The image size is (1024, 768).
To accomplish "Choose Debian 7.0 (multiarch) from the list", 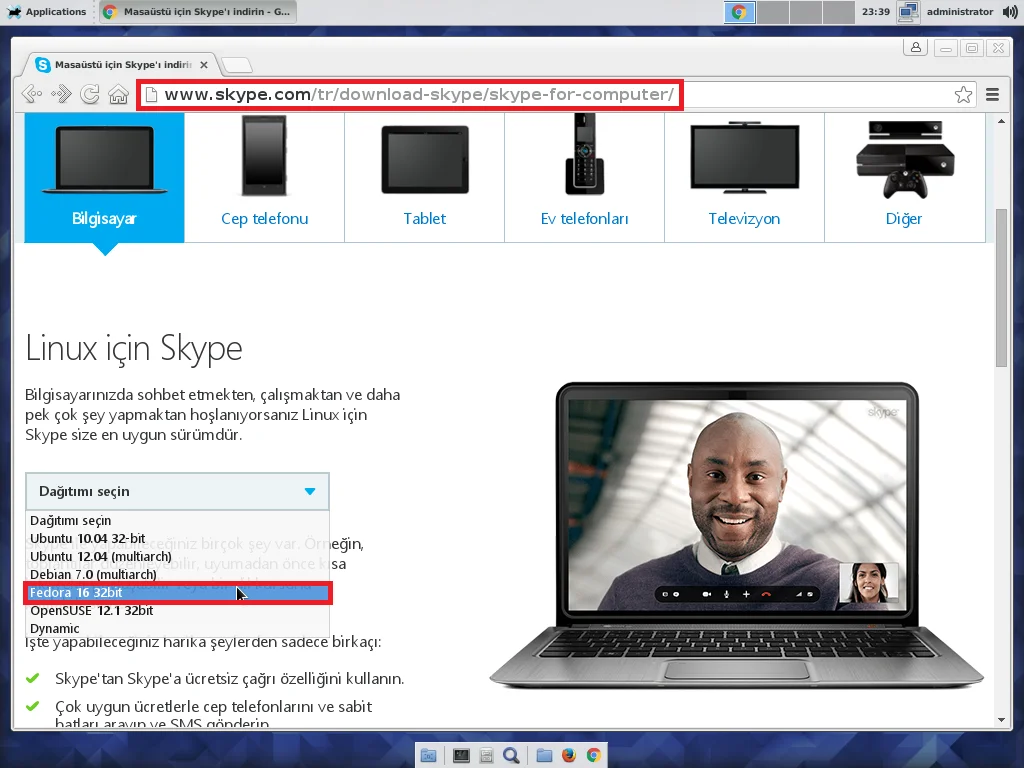I will click(x=178, y=575).
